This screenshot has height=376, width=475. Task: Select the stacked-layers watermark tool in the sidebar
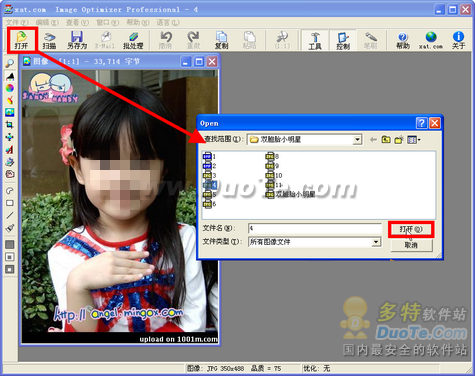click(10, 162)
